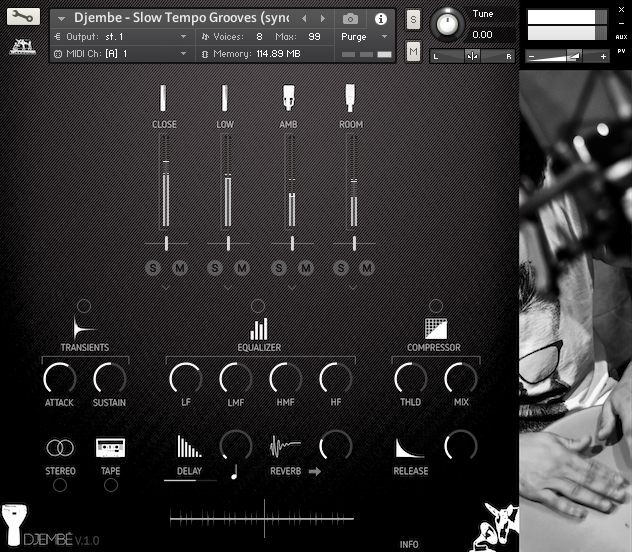Click the CLOSE channel volume fader
This screenshot has height=552, width=632.
[166, 181]
